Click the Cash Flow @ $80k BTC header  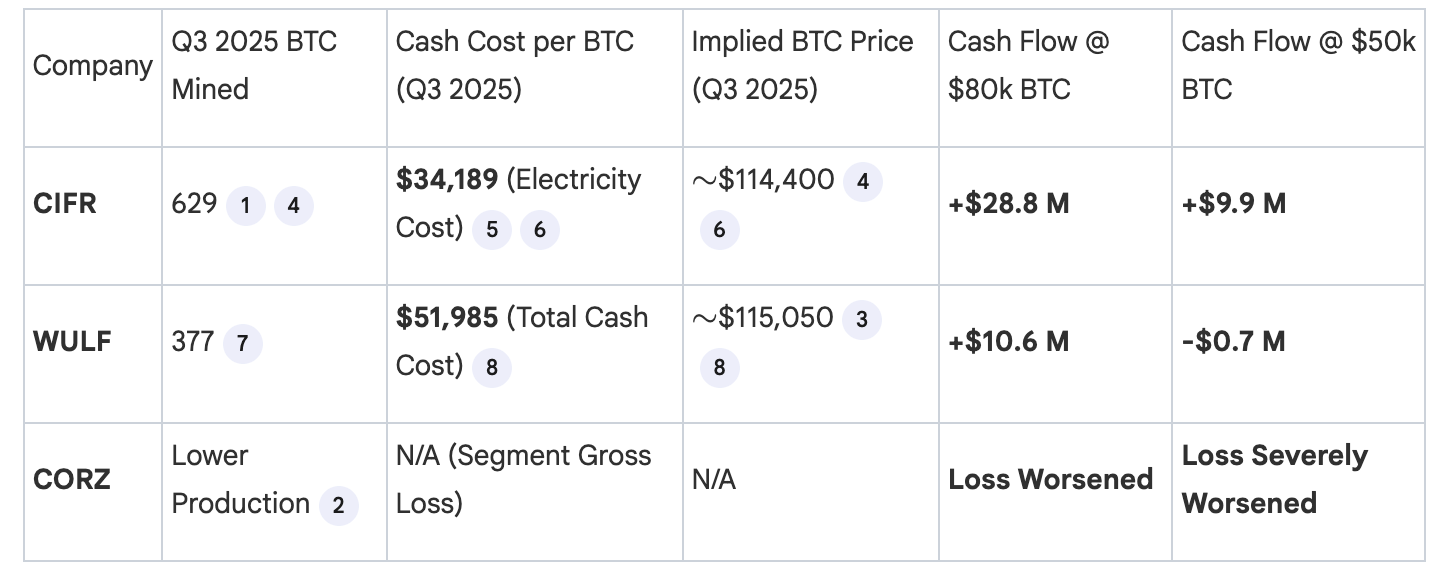(x=1028, y=66)
